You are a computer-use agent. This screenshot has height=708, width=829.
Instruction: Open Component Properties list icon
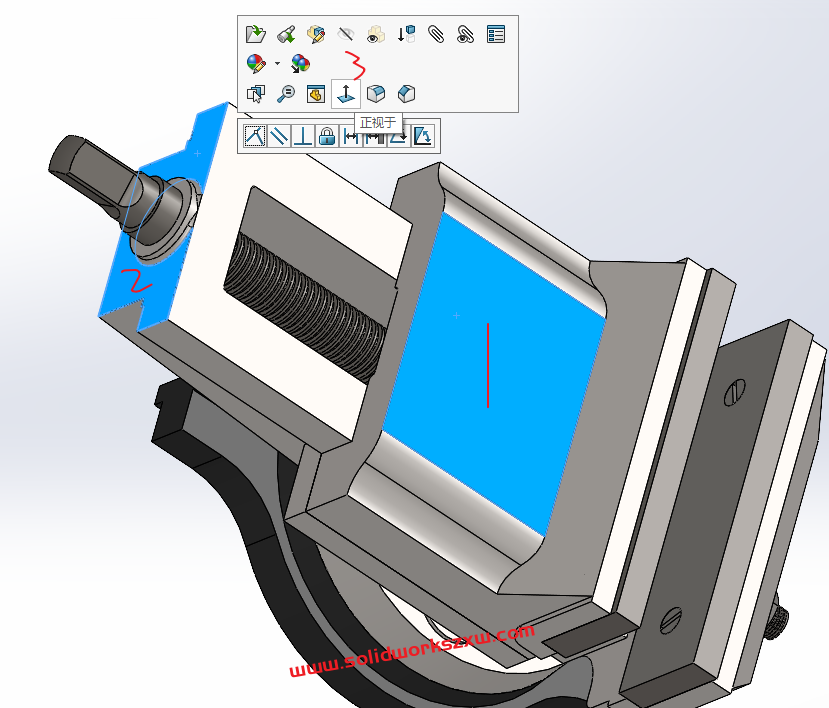[495, 34]
